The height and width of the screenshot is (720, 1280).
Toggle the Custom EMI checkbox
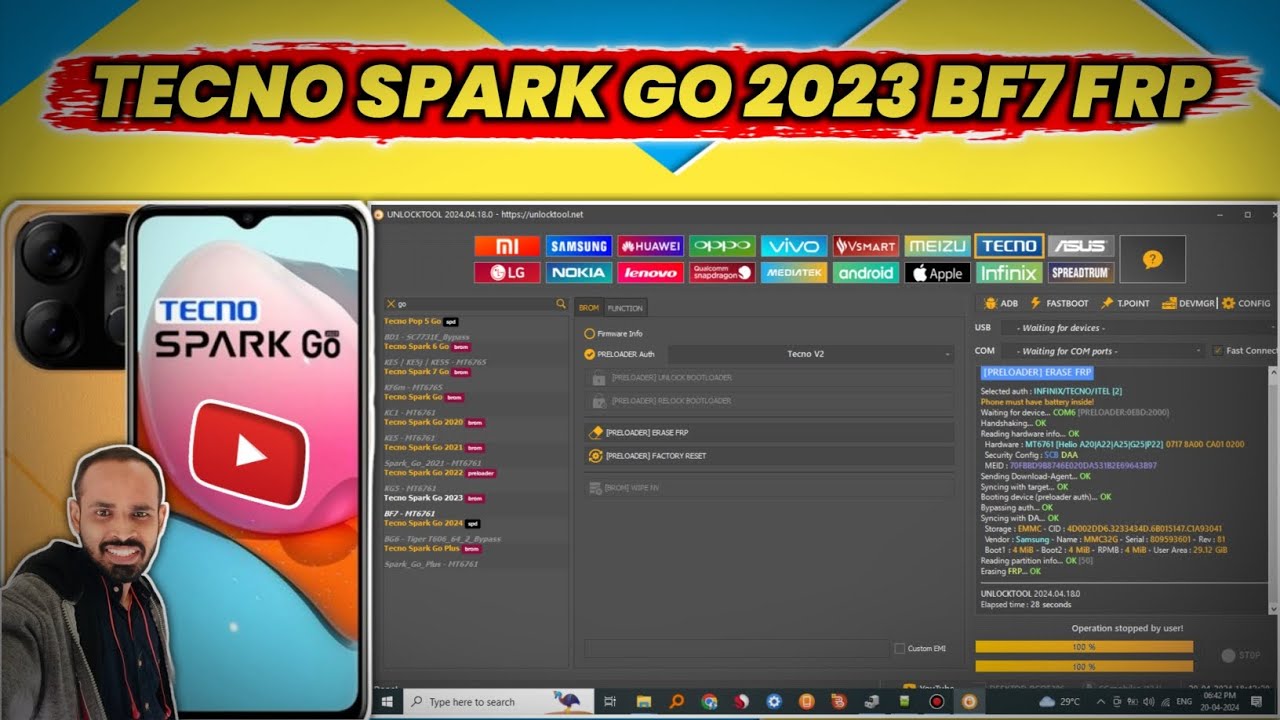900,648
